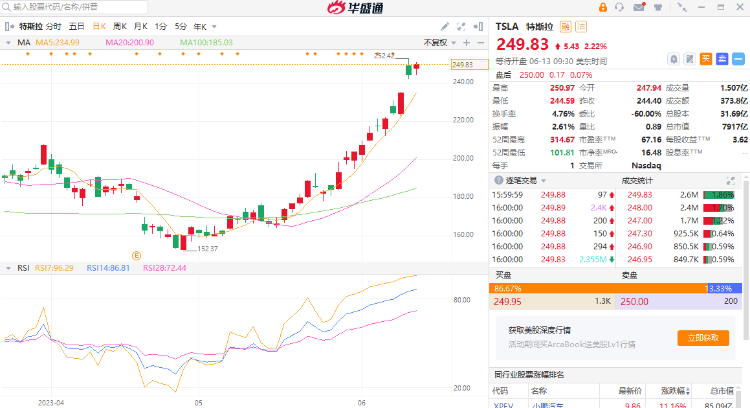The image size is (750, 408).
Task: Open customer service headset icon
Action: point(619,7)
